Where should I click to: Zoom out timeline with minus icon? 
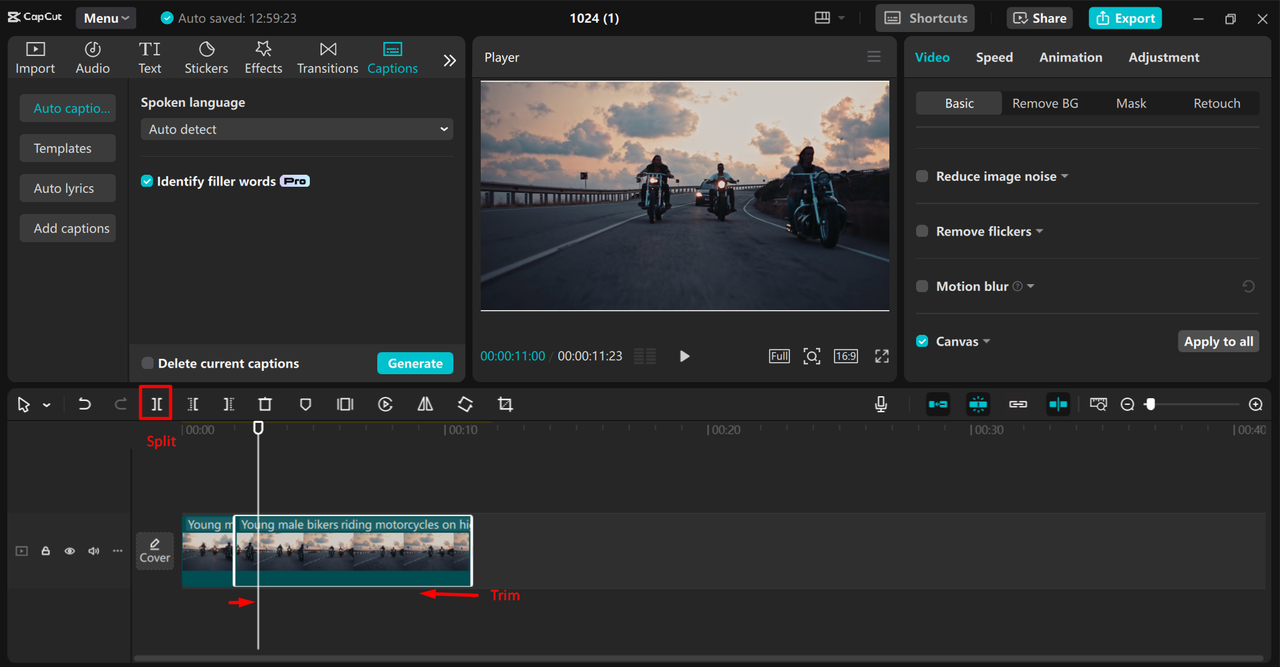1127,404
